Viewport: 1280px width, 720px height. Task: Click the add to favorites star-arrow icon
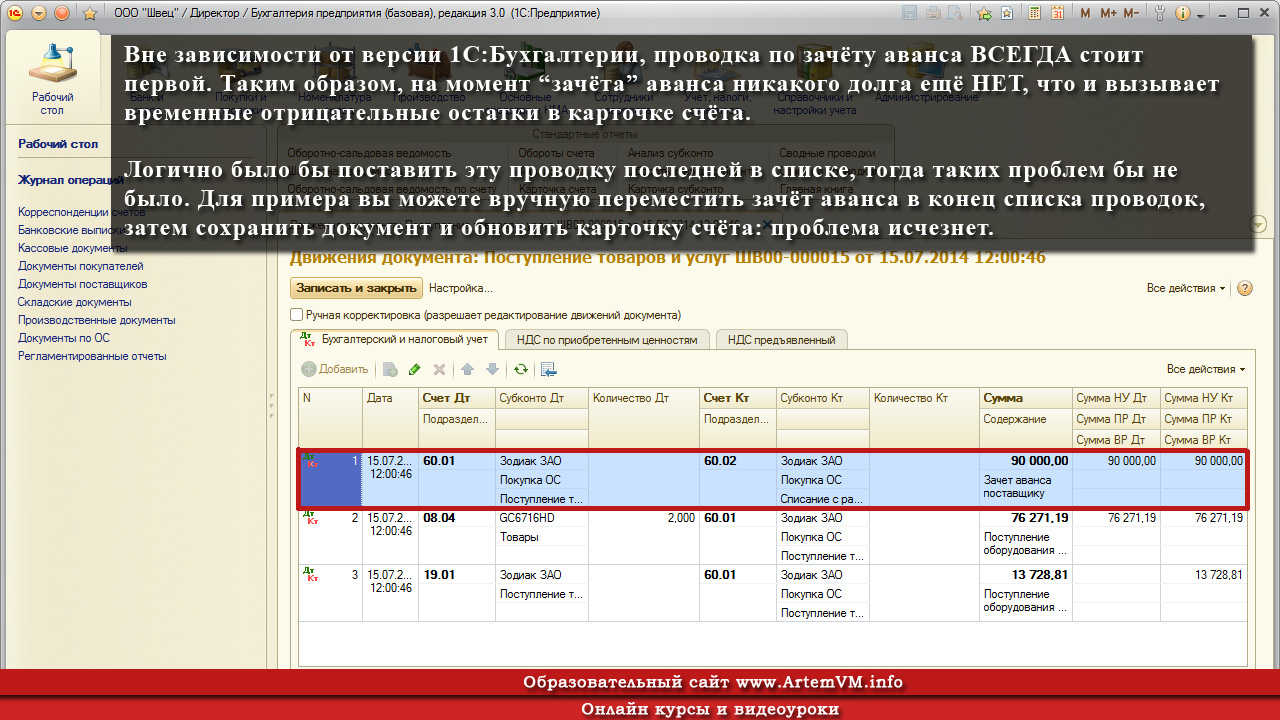point(984,14)
